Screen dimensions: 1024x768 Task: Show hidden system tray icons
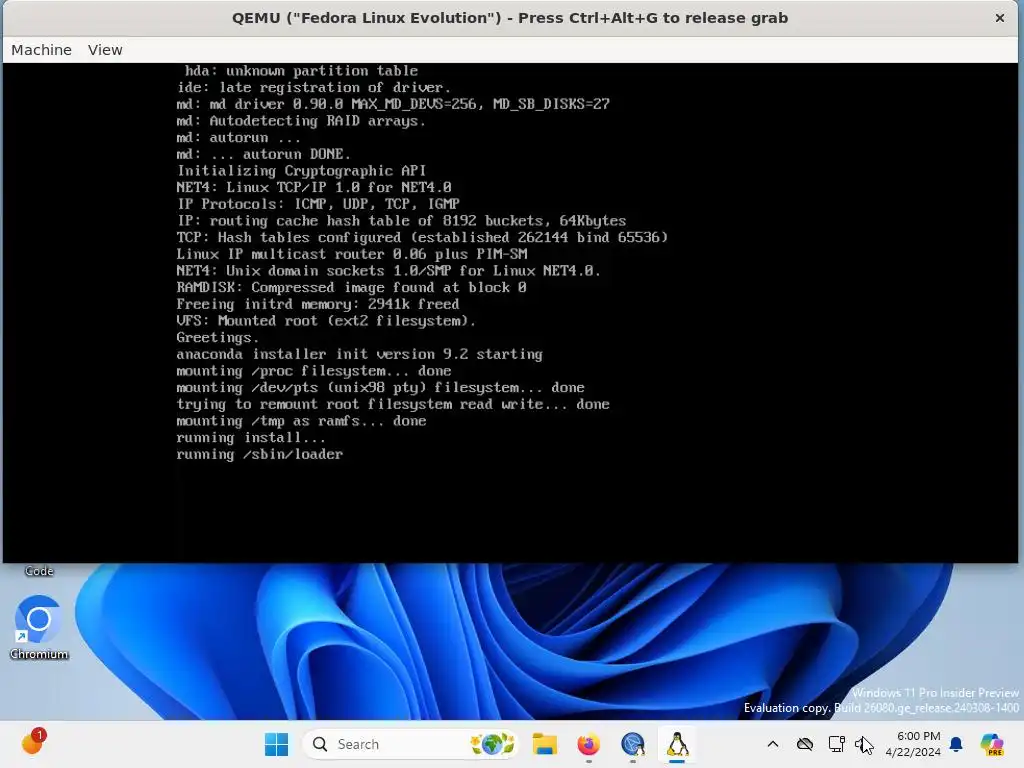click(x=773, y=744)
